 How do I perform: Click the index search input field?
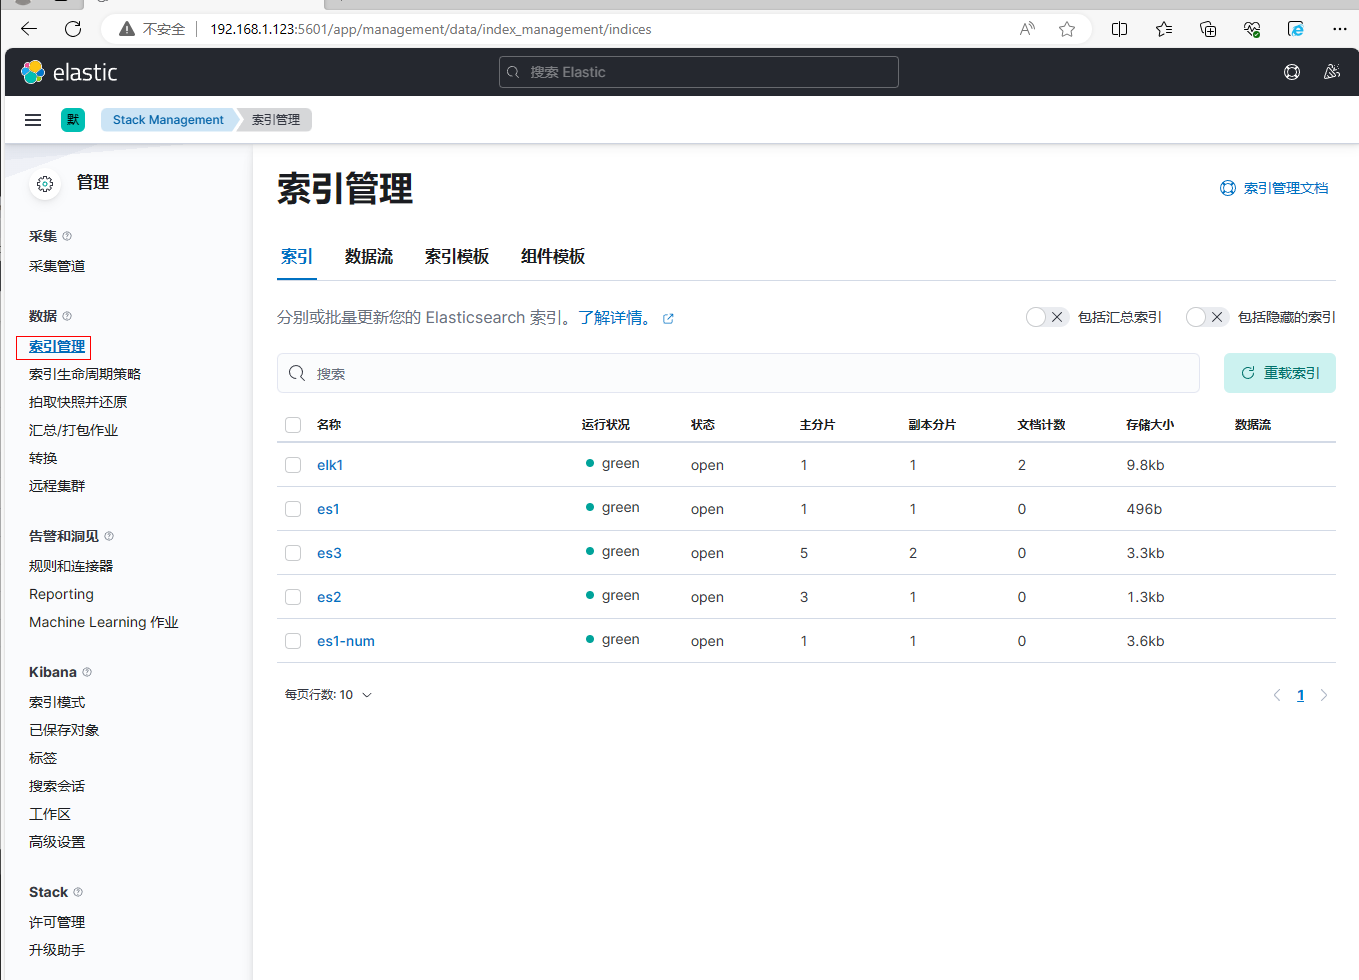click(x=738, y=373)
